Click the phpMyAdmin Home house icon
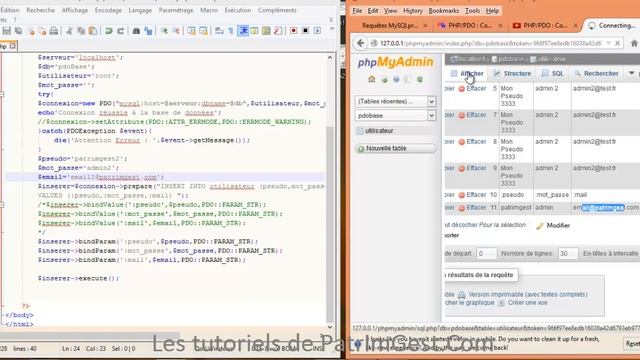Viewport: 640px width, 360px height. click(x=371, y=79)
